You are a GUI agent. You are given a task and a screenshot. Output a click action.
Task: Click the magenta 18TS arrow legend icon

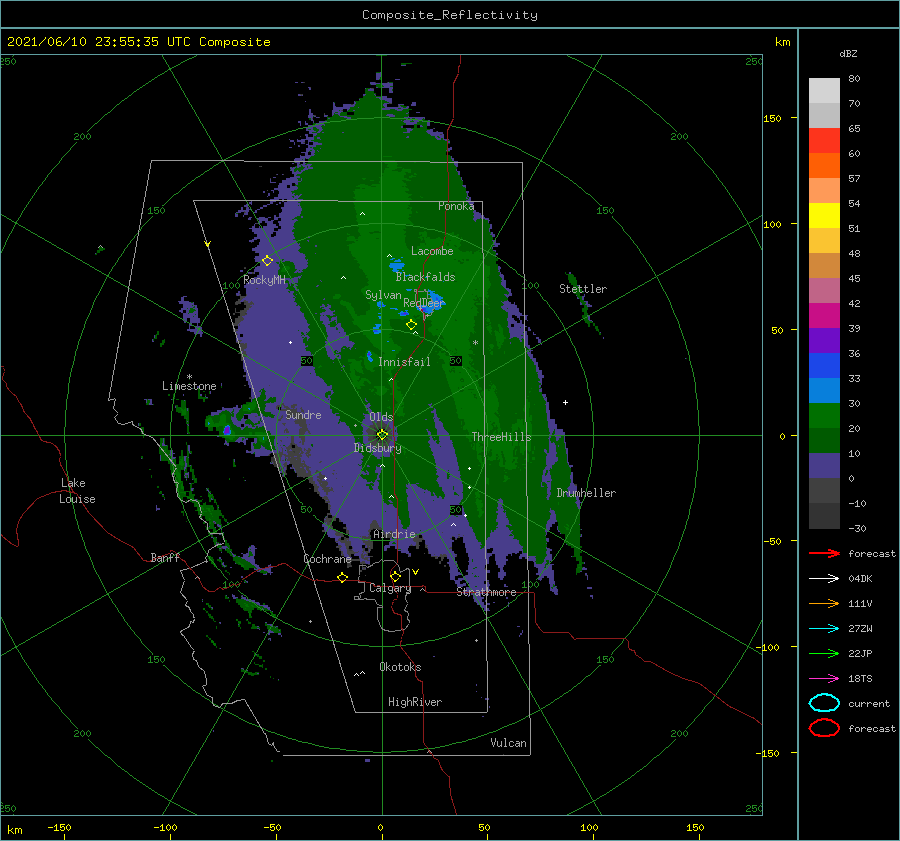824,679
